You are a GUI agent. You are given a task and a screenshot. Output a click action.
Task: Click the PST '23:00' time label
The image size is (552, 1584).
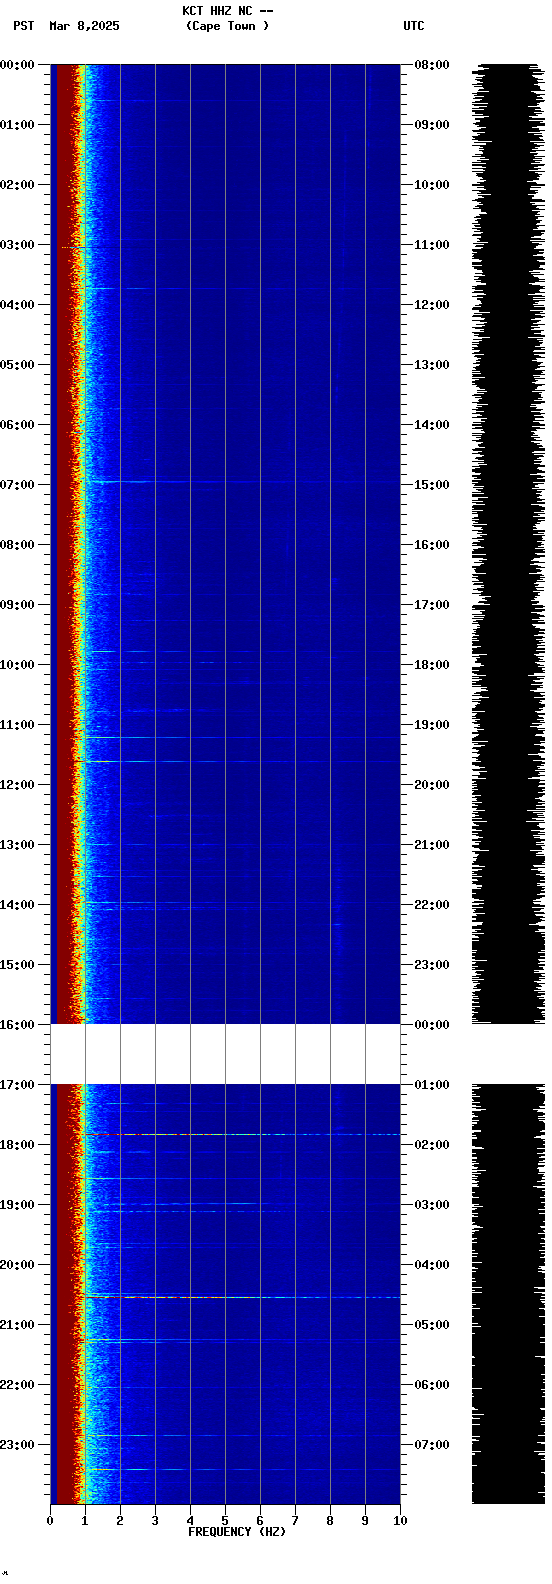[x=17, y=1445]
